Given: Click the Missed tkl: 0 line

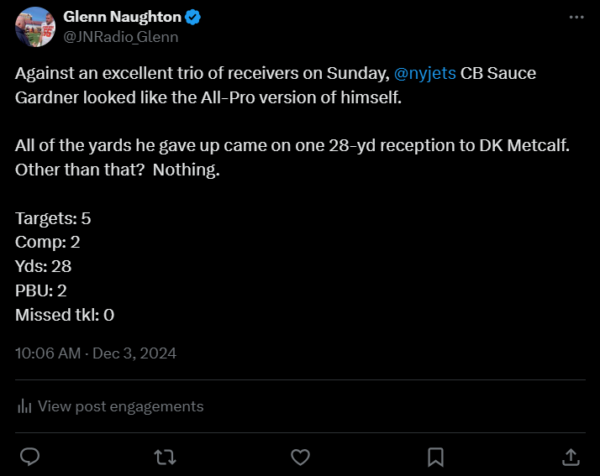Looking at the screenshot, I should [65, 315].
